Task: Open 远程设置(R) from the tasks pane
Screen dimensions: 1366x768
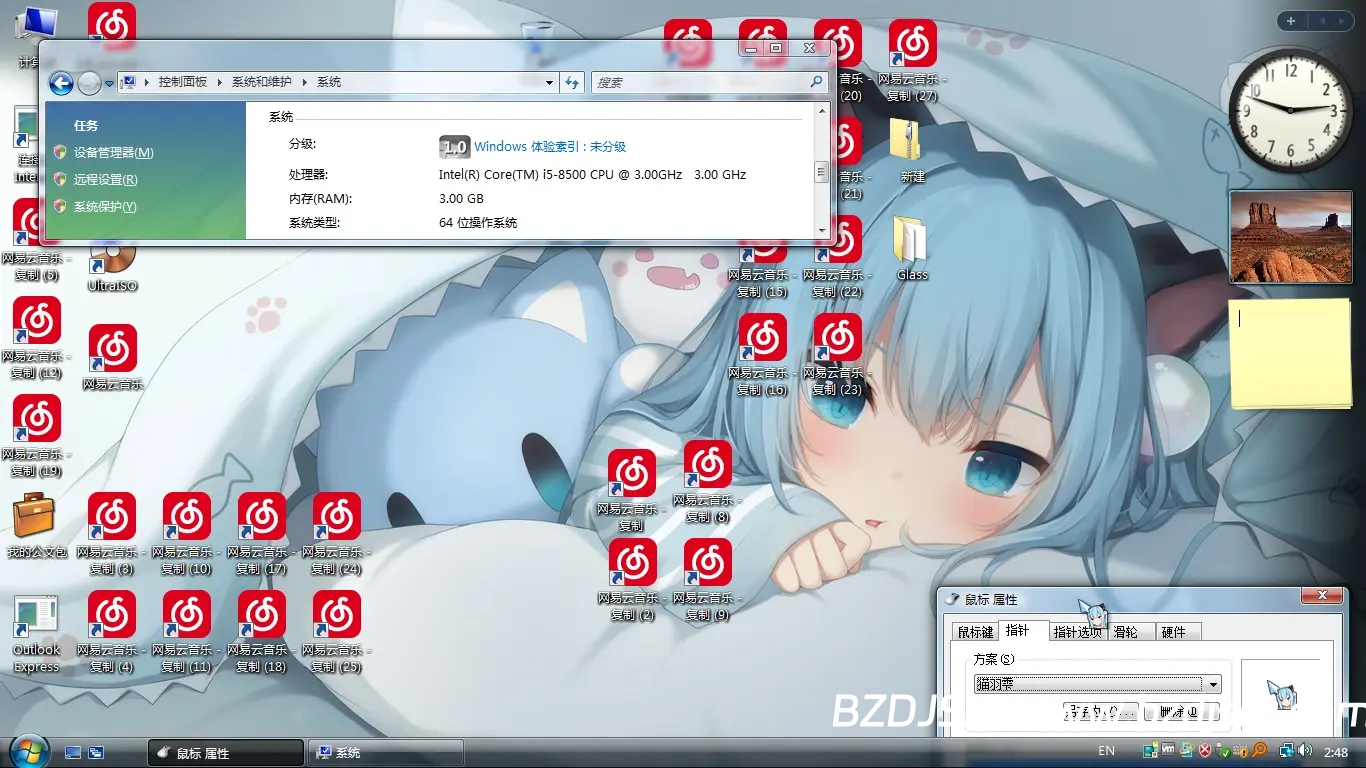Action: tap(105, 180)
